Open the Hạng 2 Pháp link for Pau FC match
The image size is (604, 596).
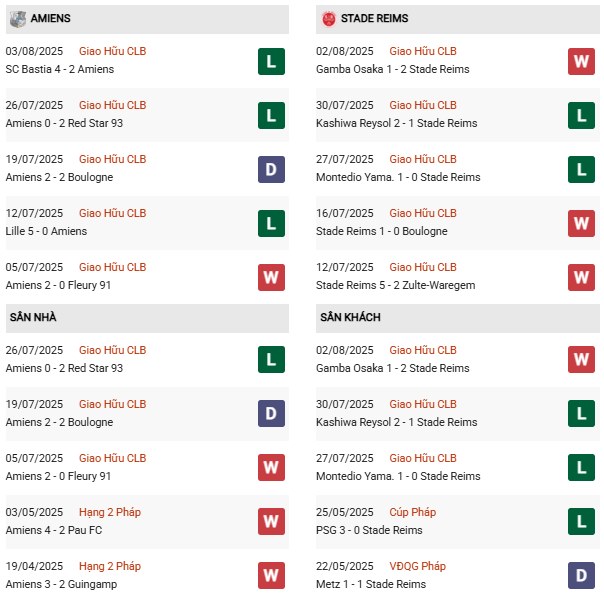point(110,513)
